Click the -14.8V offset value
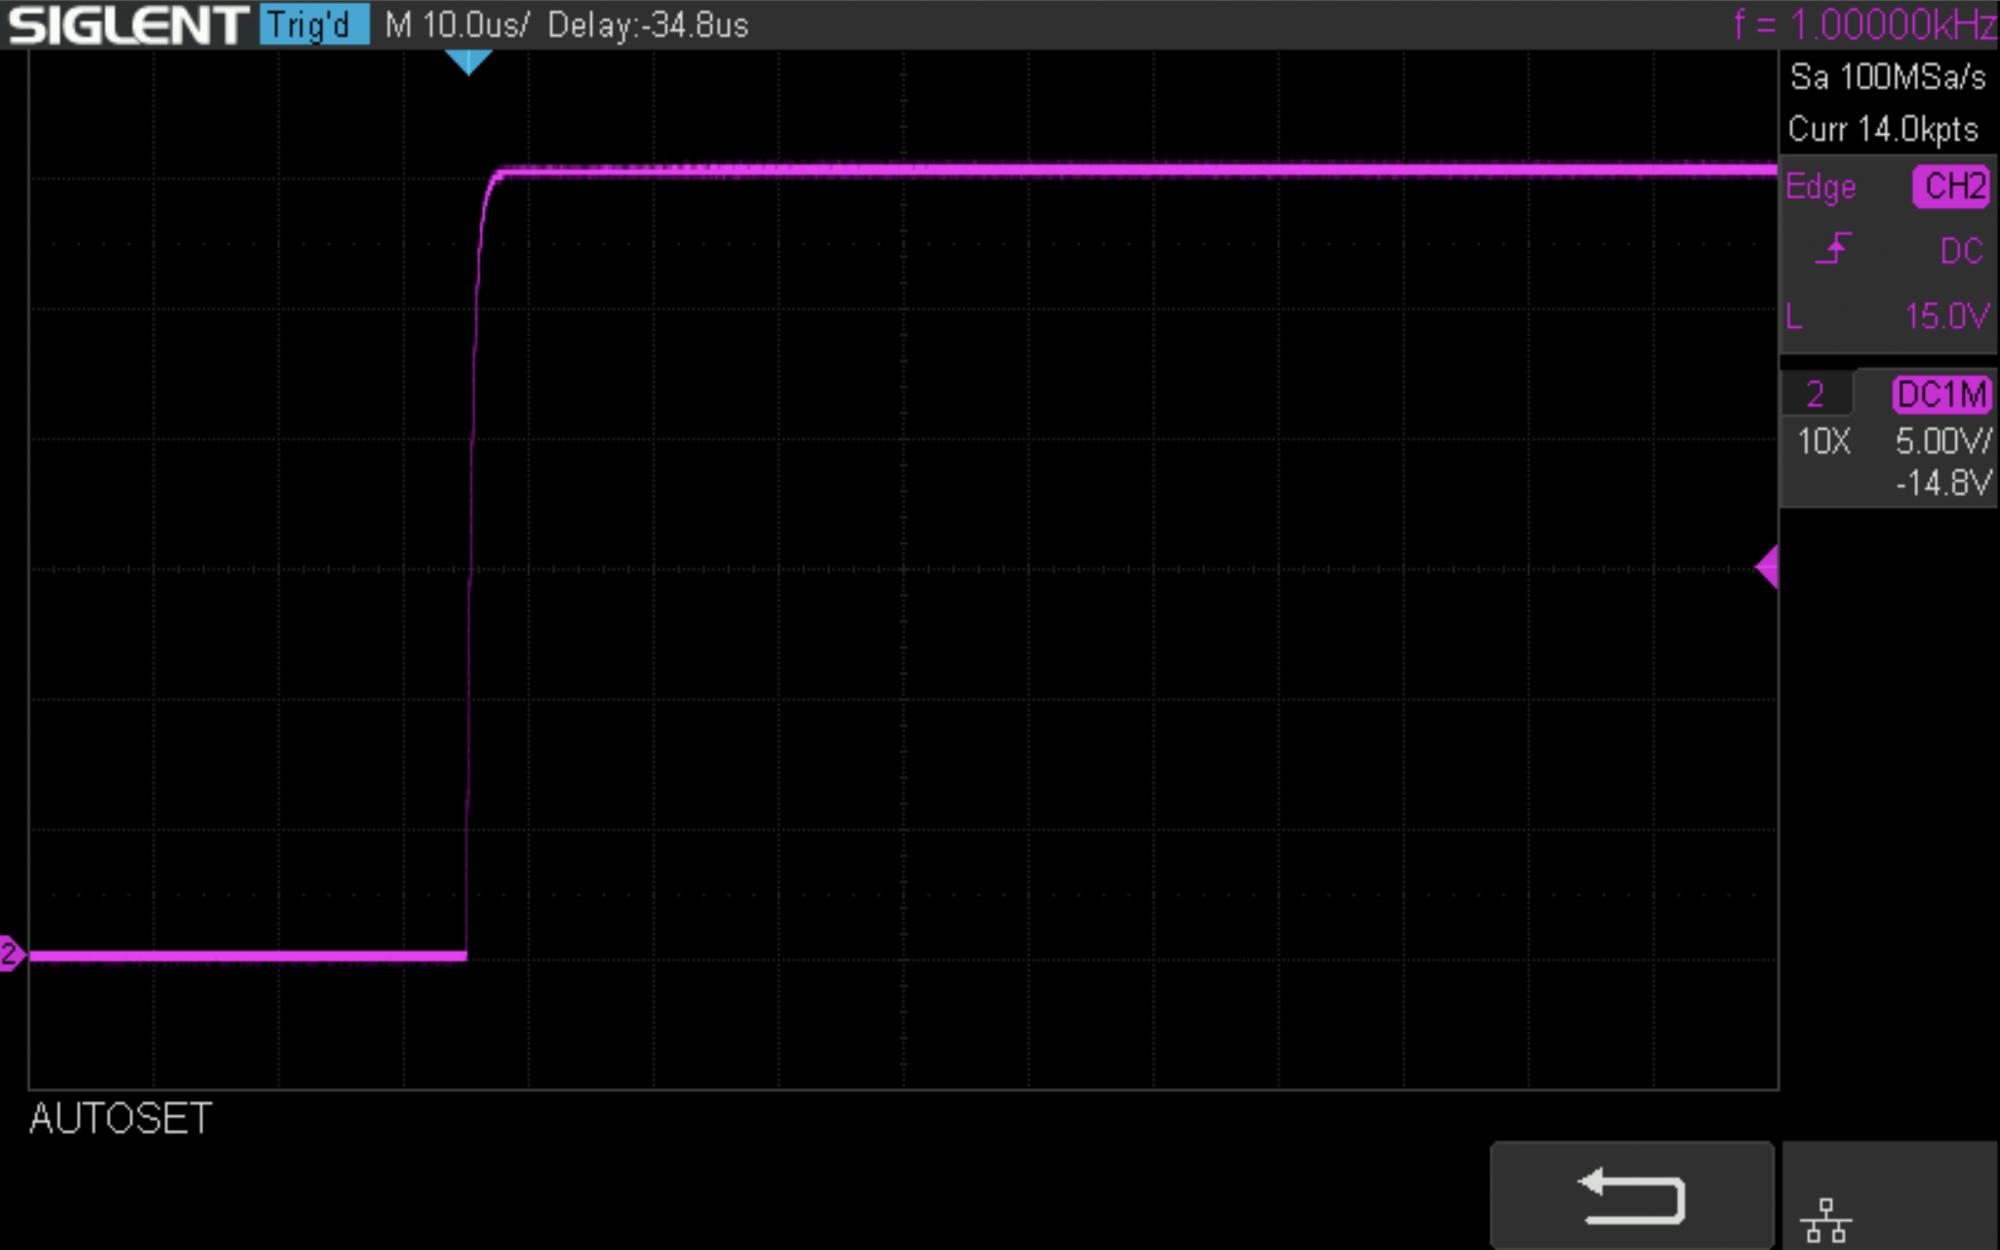This screenshot has height=1250, width=2000. [1942, 484]
